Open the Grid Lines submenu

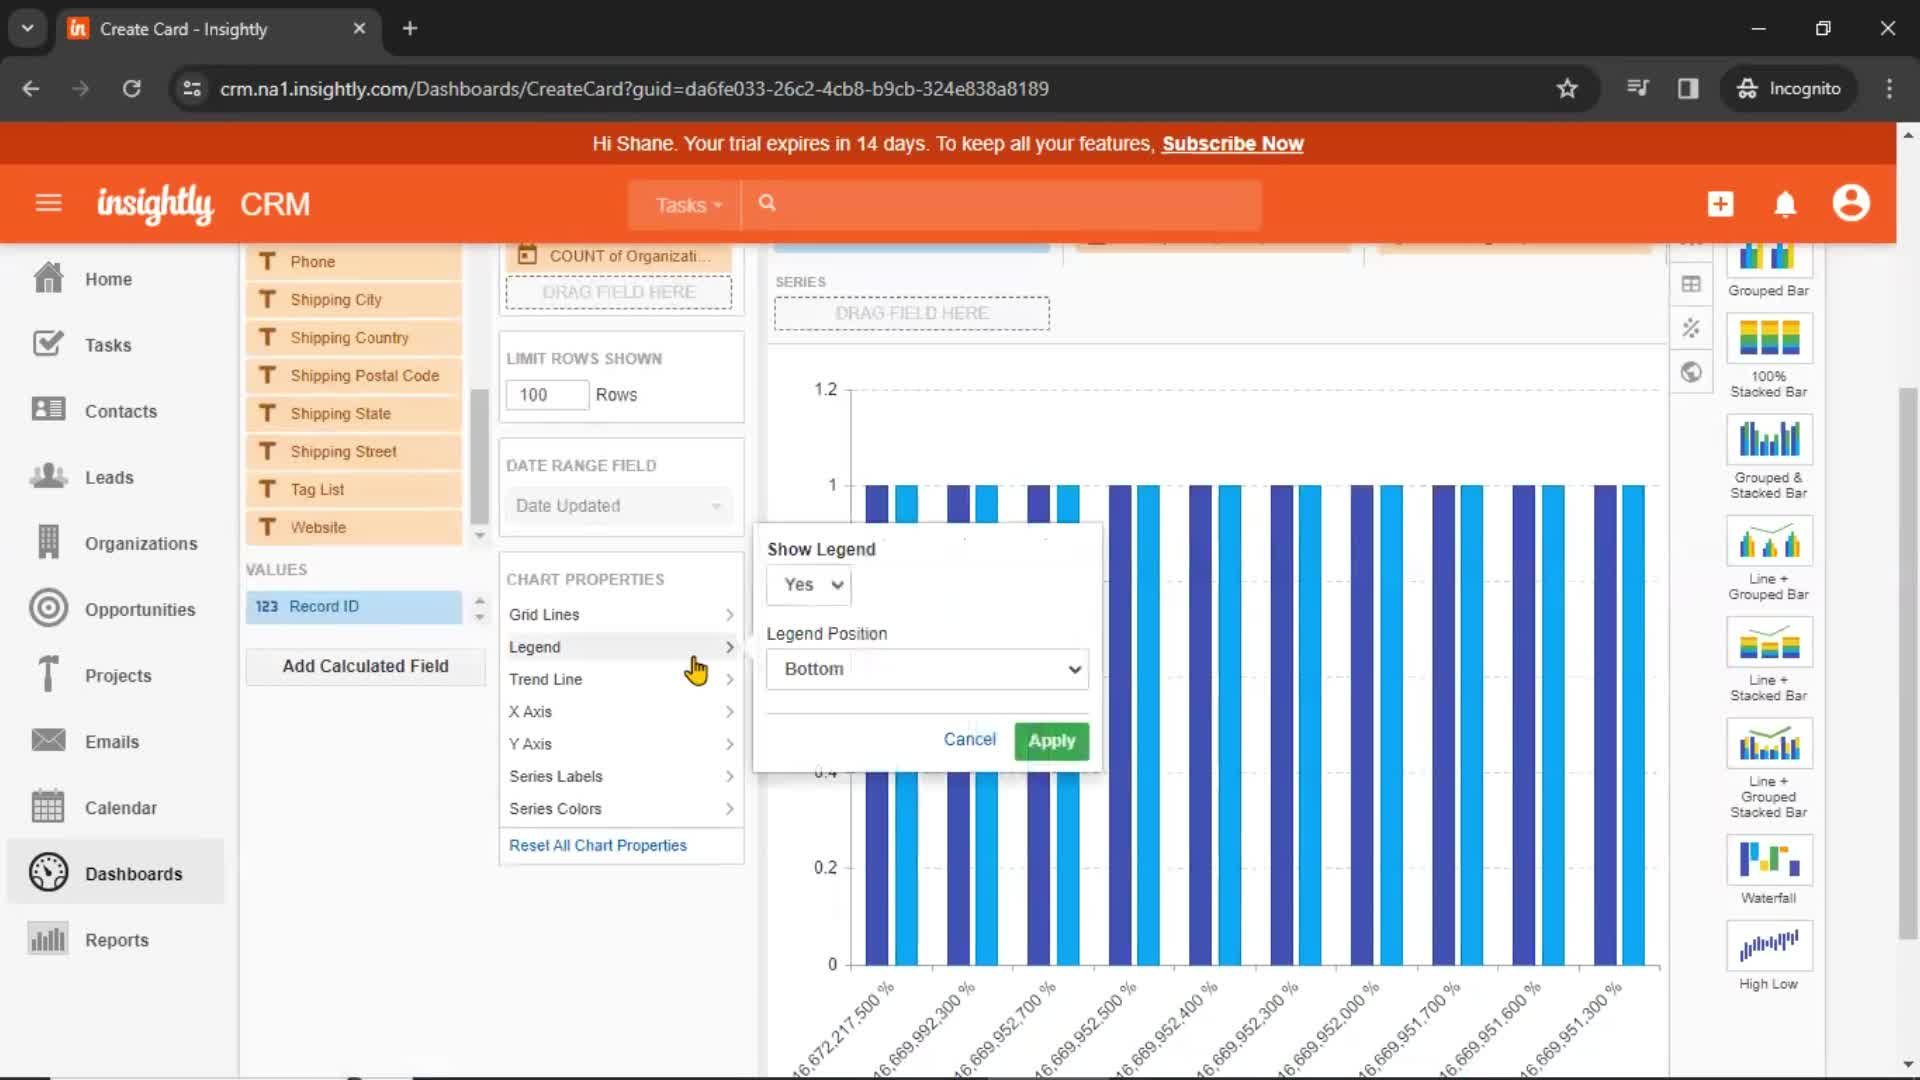click(620, 613)
